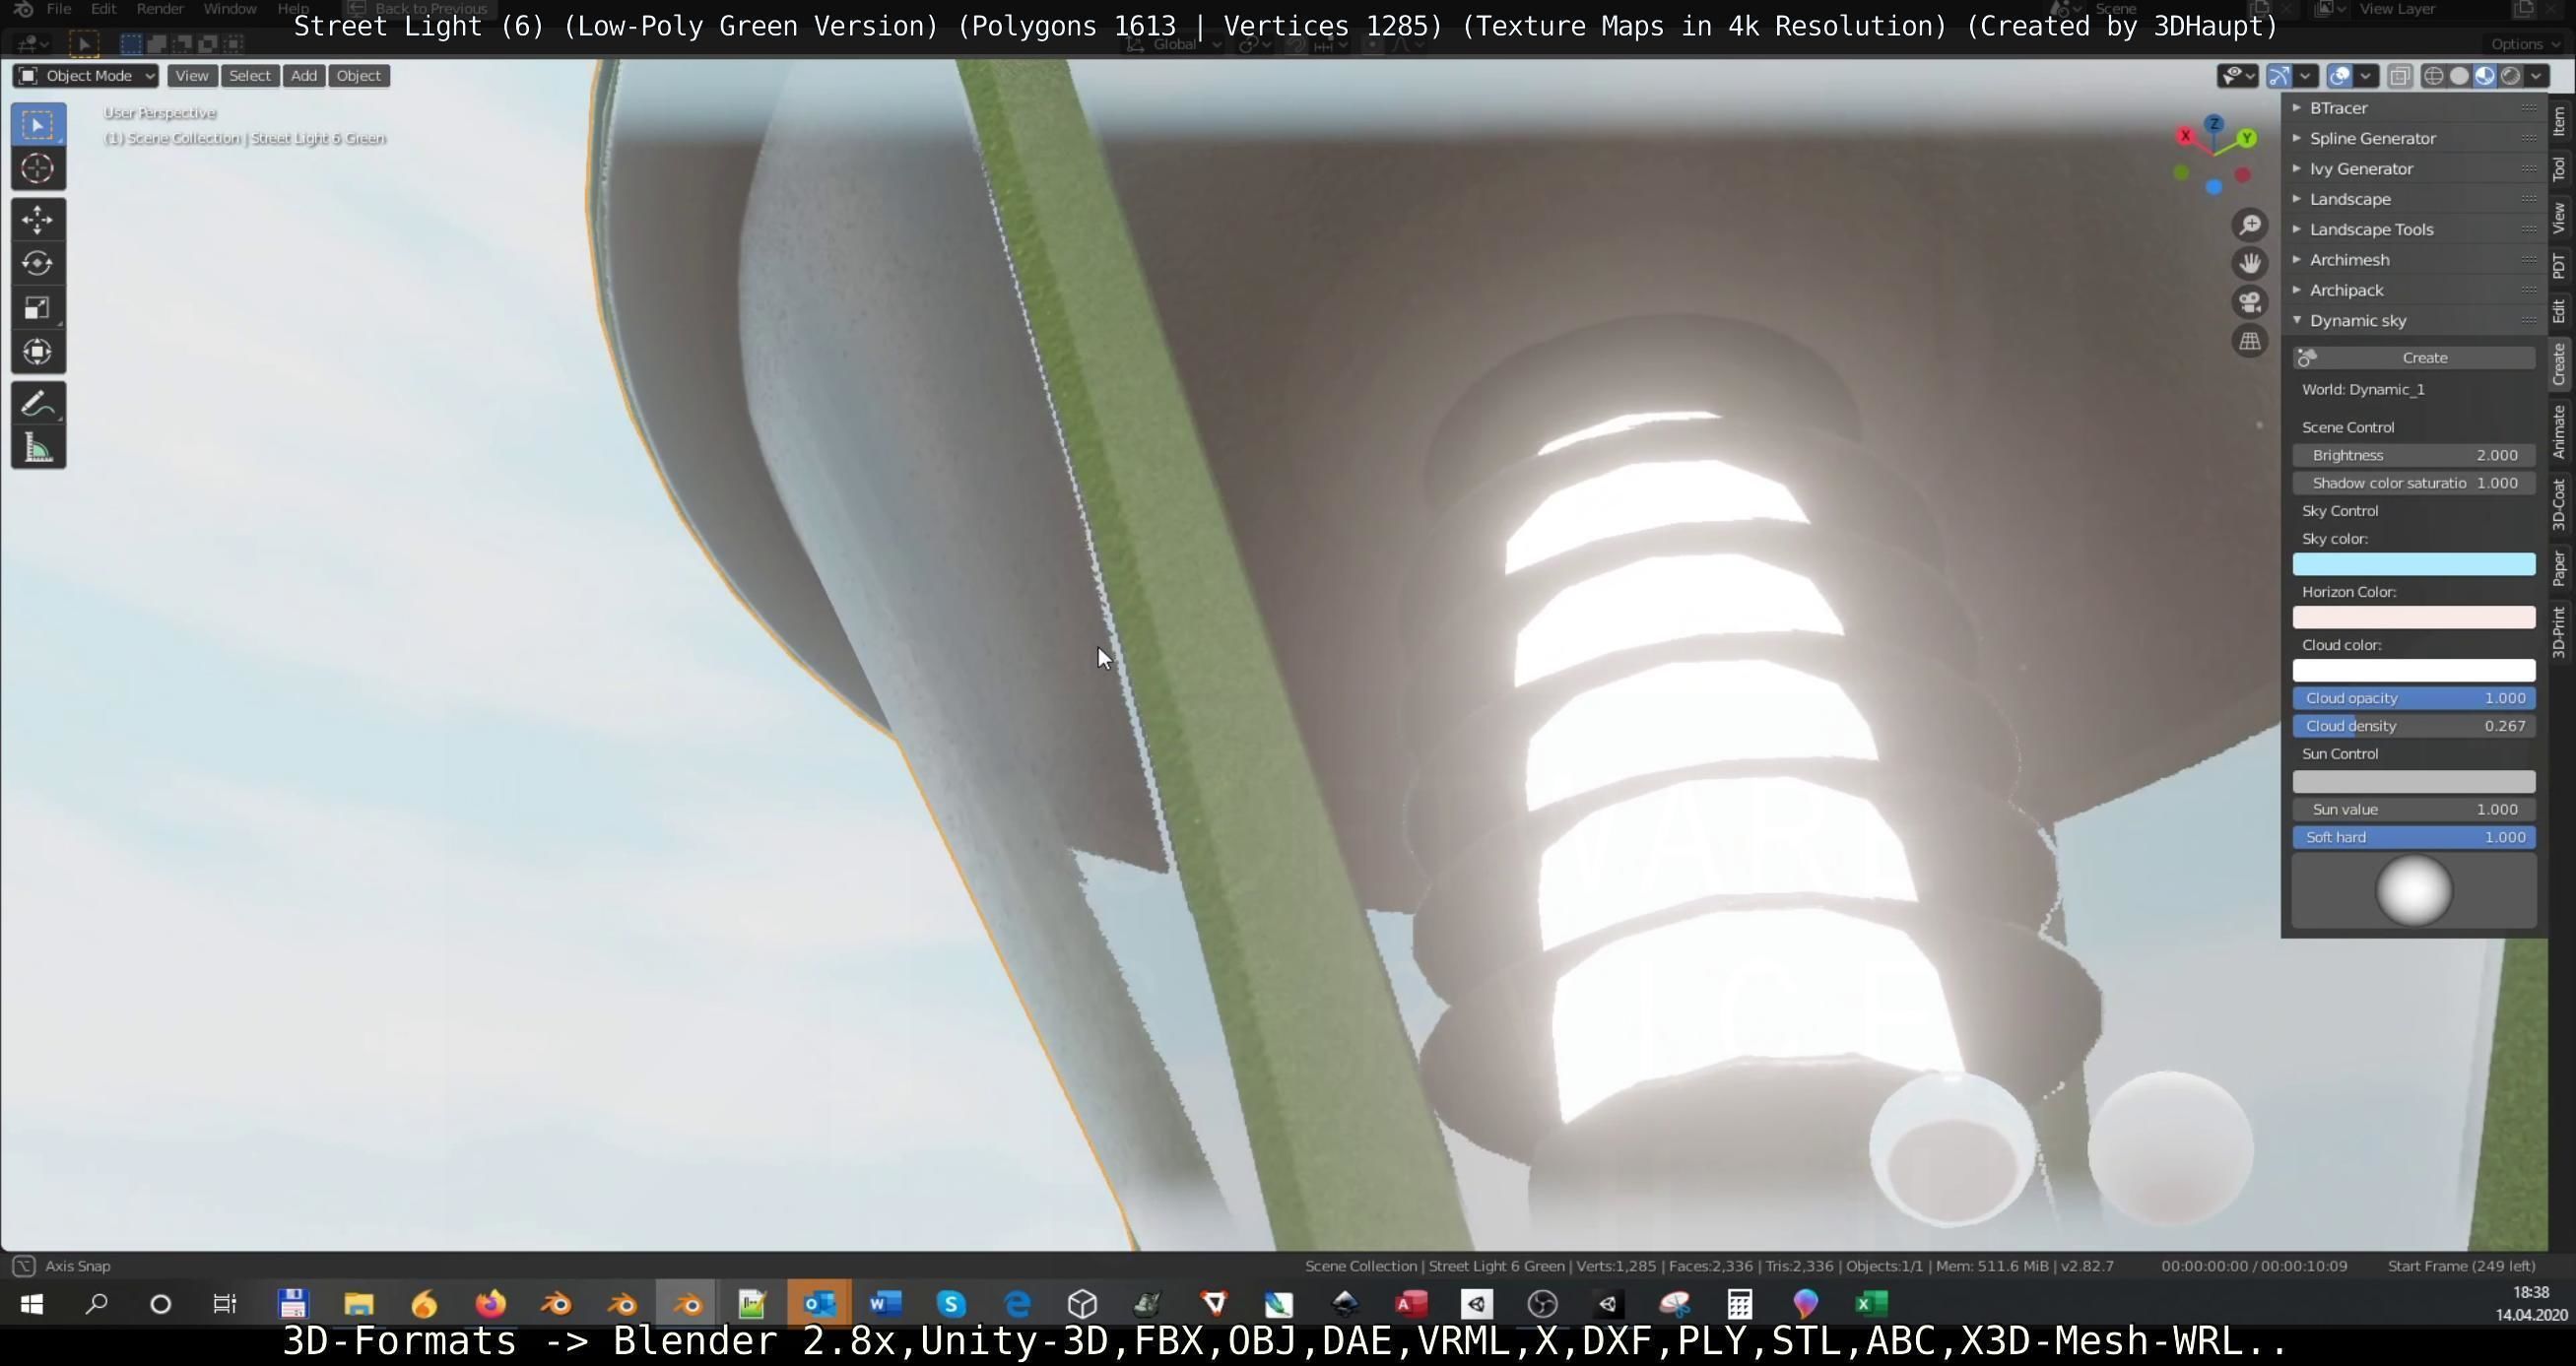
Task: Open Word from the taskbar
Action: tap(885, 1303)
